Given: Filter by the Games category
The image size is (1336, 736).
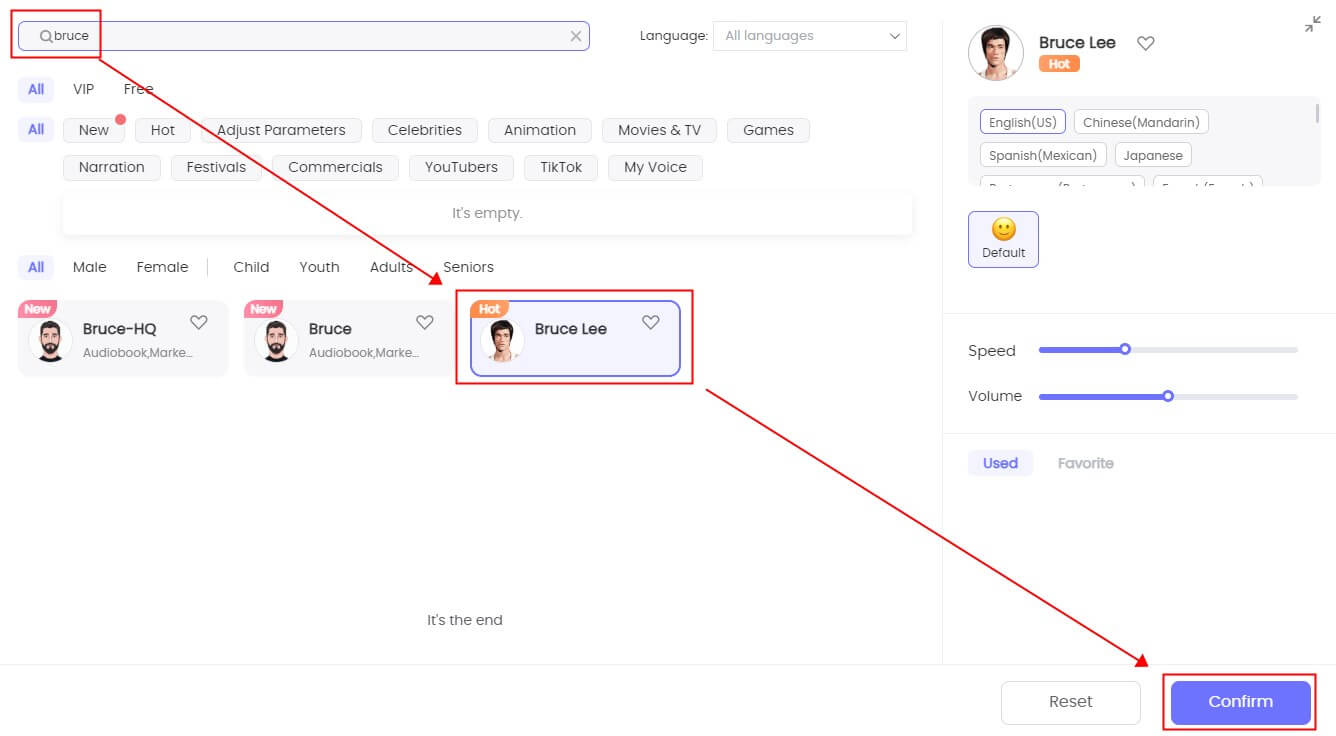Looking at the screenshot, I should coord(768,130).
